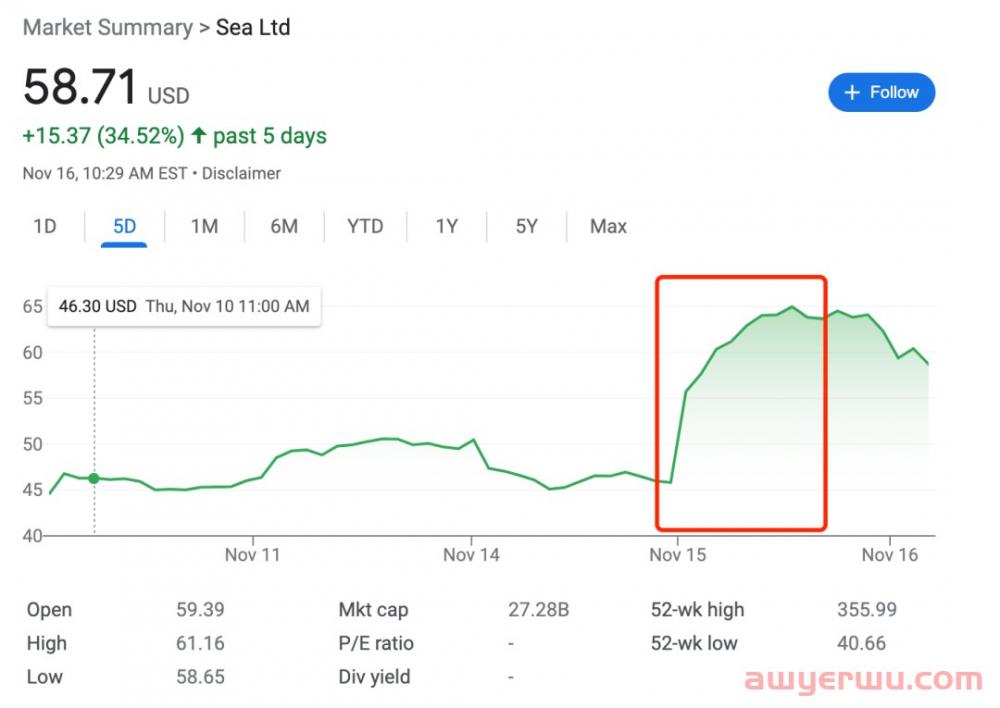Click the Open value 59.39
This screenshot has width=1000, height=708.
click(x=200, y=610)
